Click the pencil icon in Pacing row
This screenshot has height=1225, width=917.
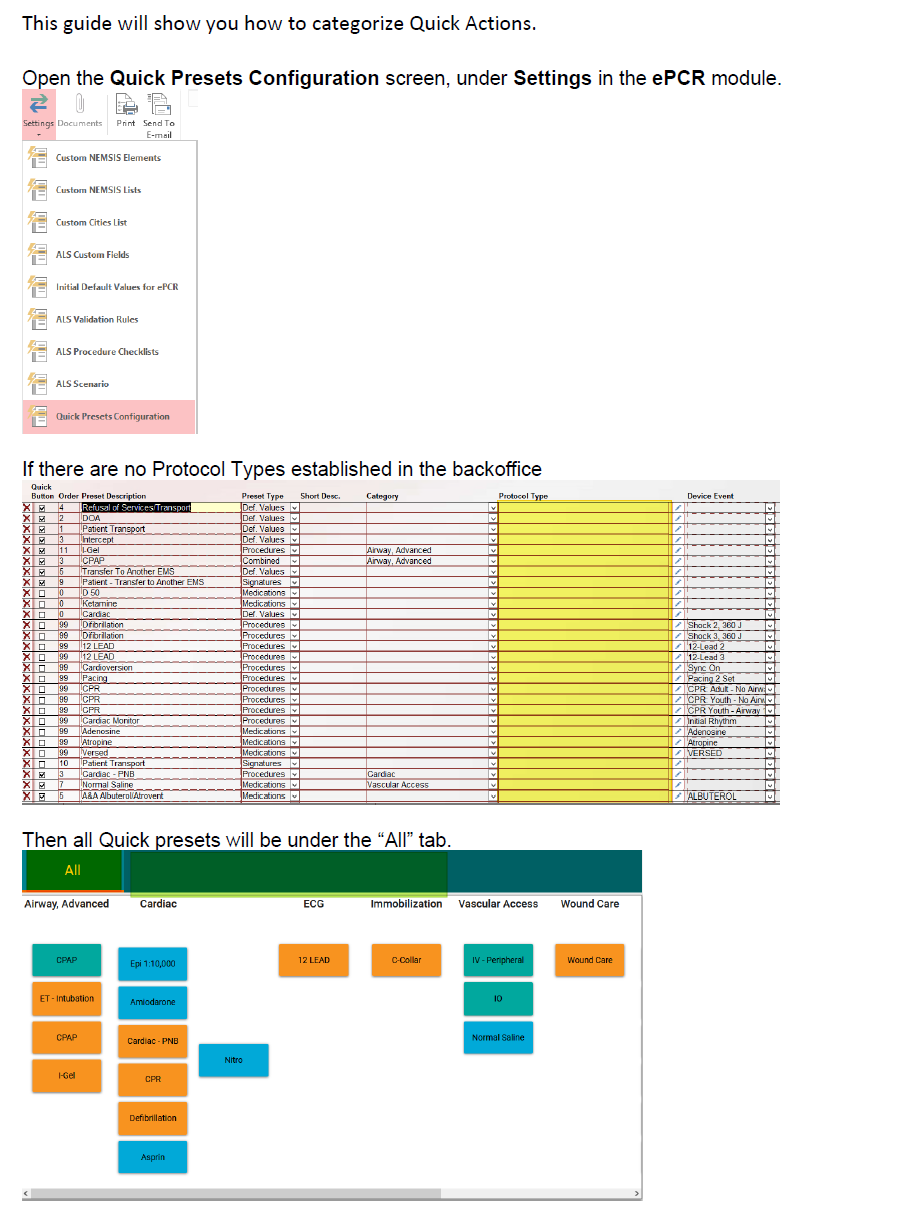(x=679, y=678)
